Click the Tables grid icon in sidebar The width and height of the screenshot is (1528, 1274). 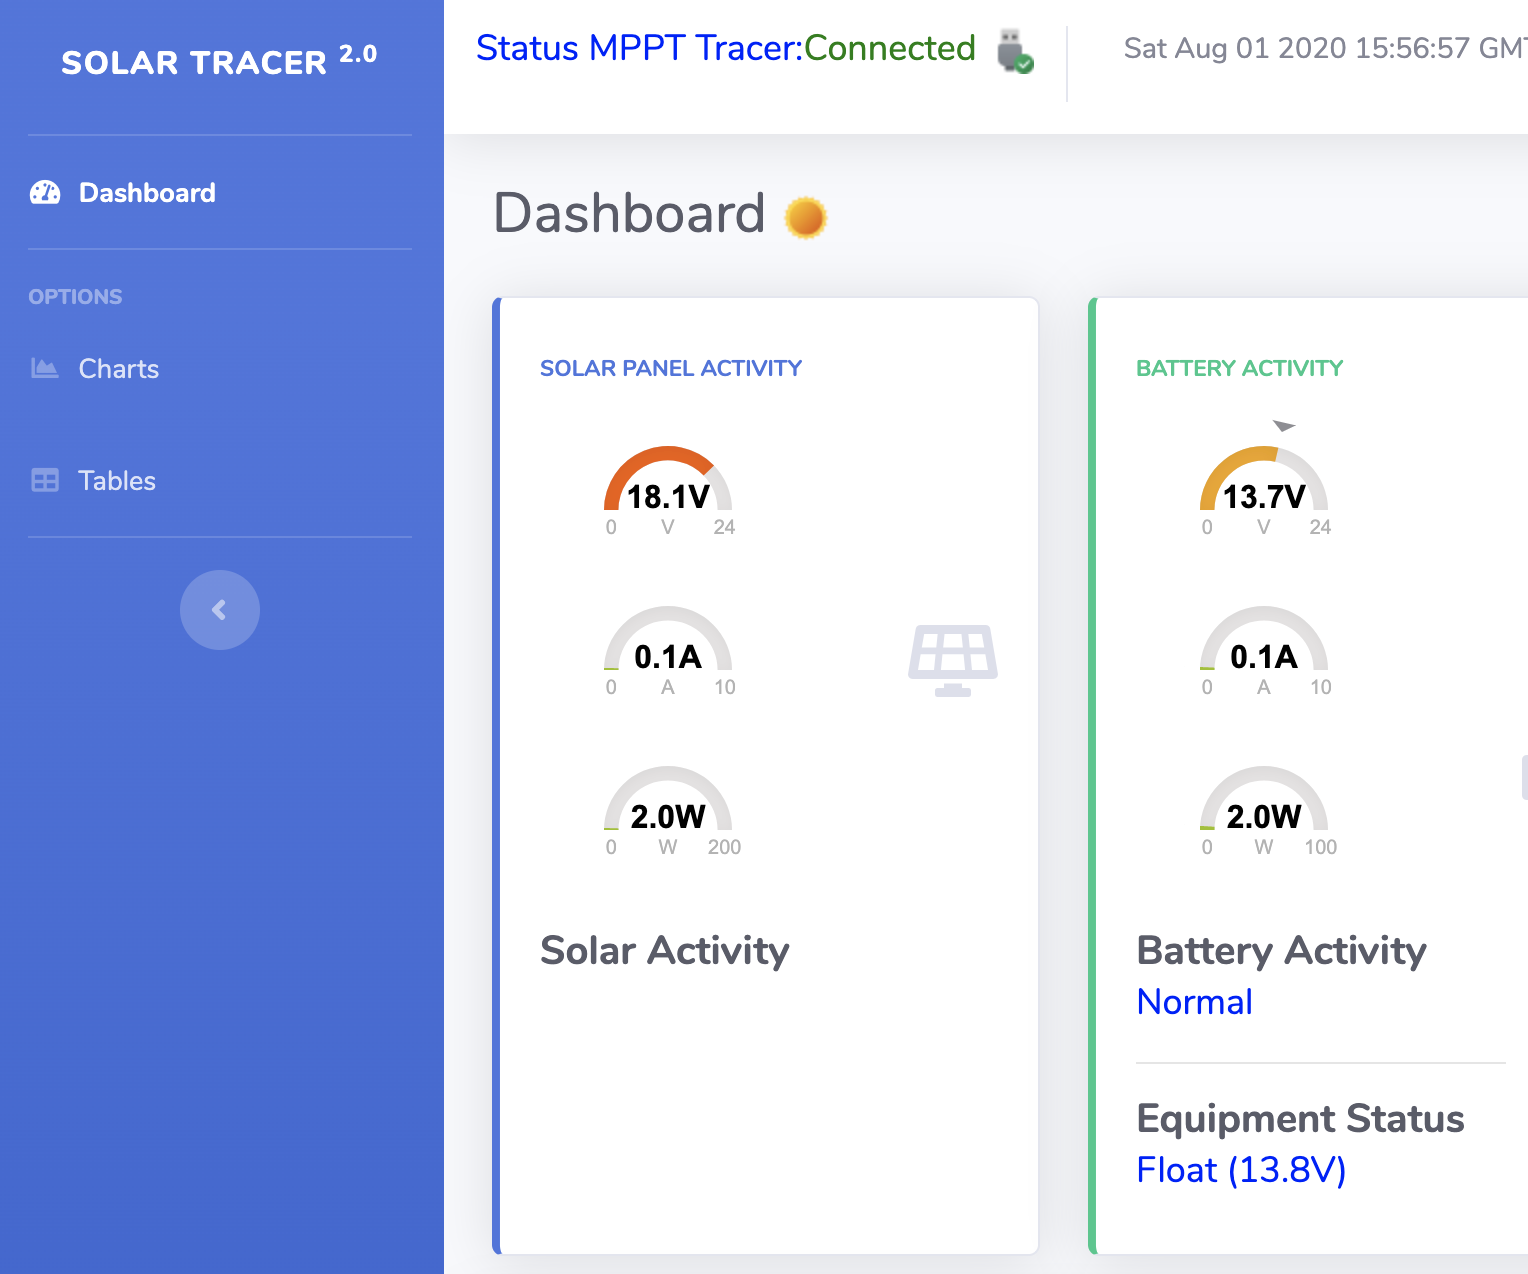pyautogui.click(x=44, y=480)
